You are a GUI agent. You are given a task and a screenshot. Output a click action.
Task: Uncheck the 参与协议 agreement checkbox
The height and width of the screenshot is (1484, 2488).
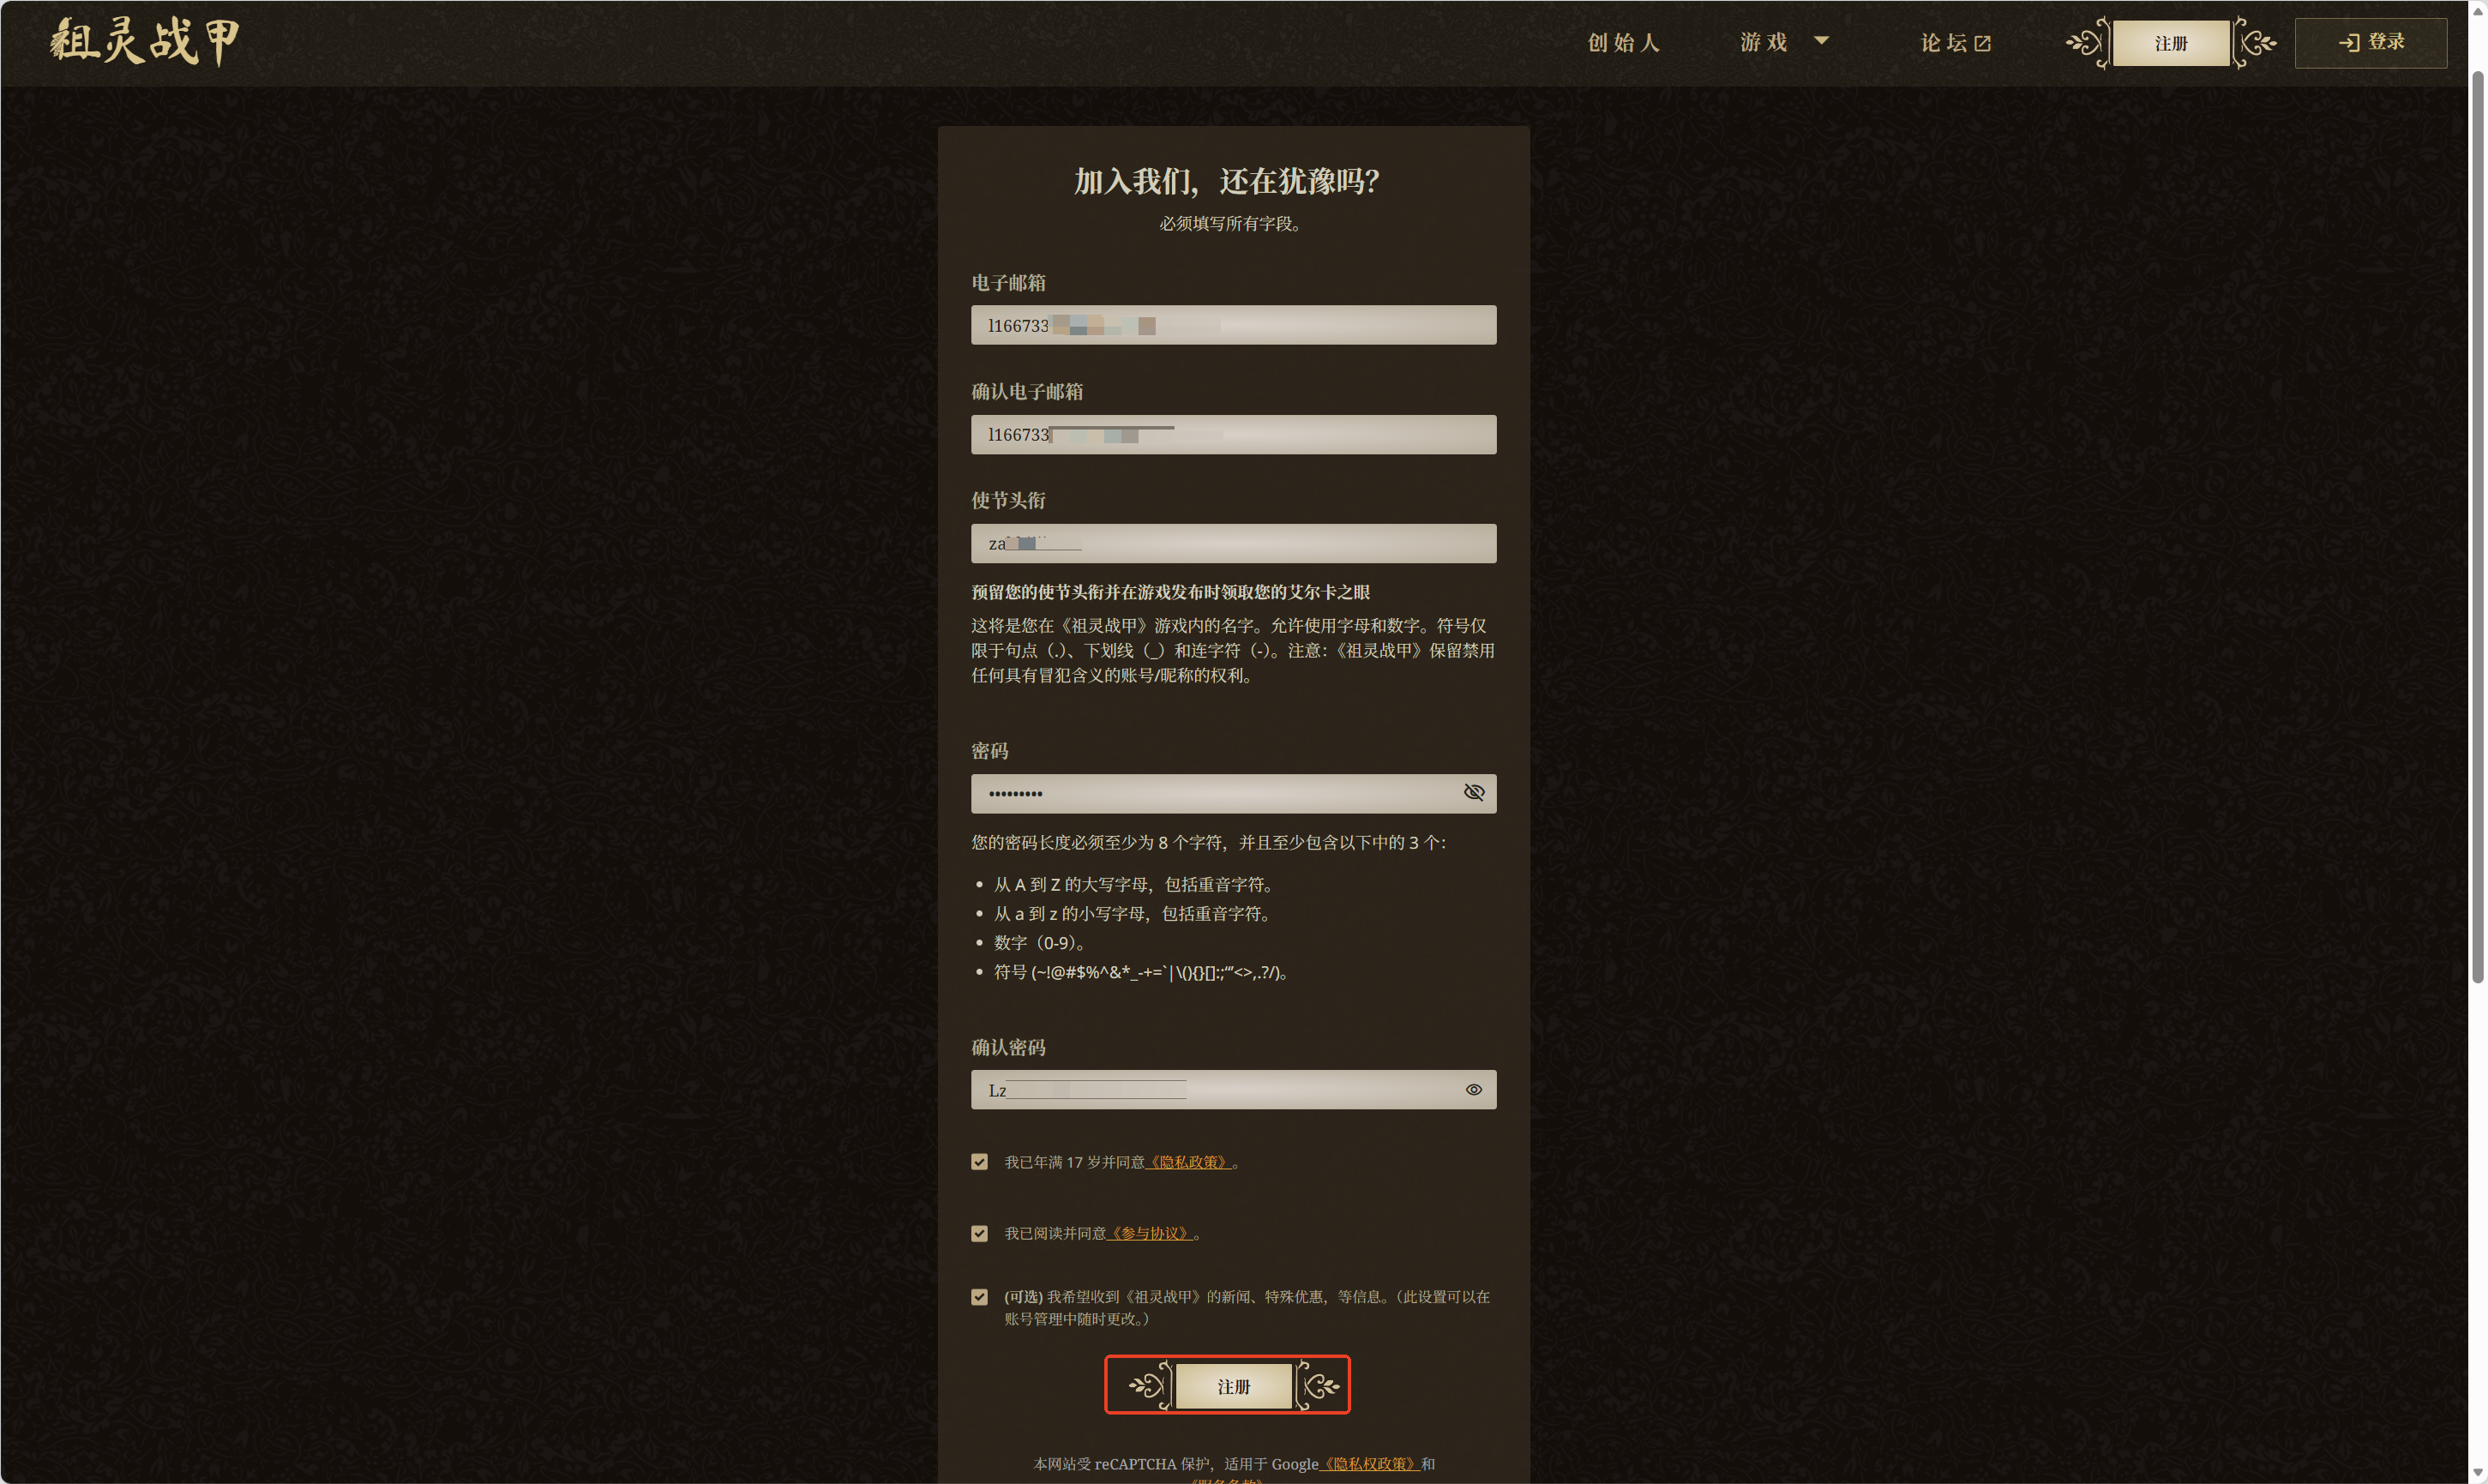click(979, 1234)
